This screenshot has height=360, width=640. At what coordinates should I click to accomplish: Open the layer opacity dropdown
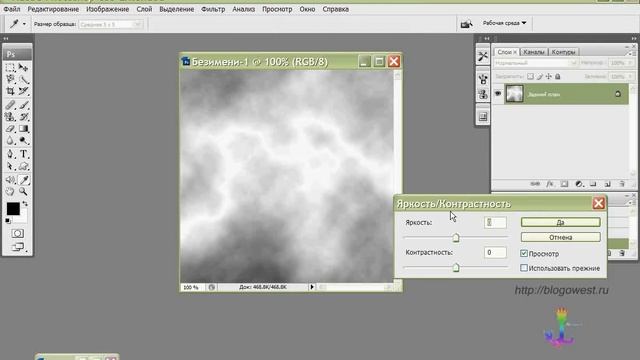coord(621,63)
